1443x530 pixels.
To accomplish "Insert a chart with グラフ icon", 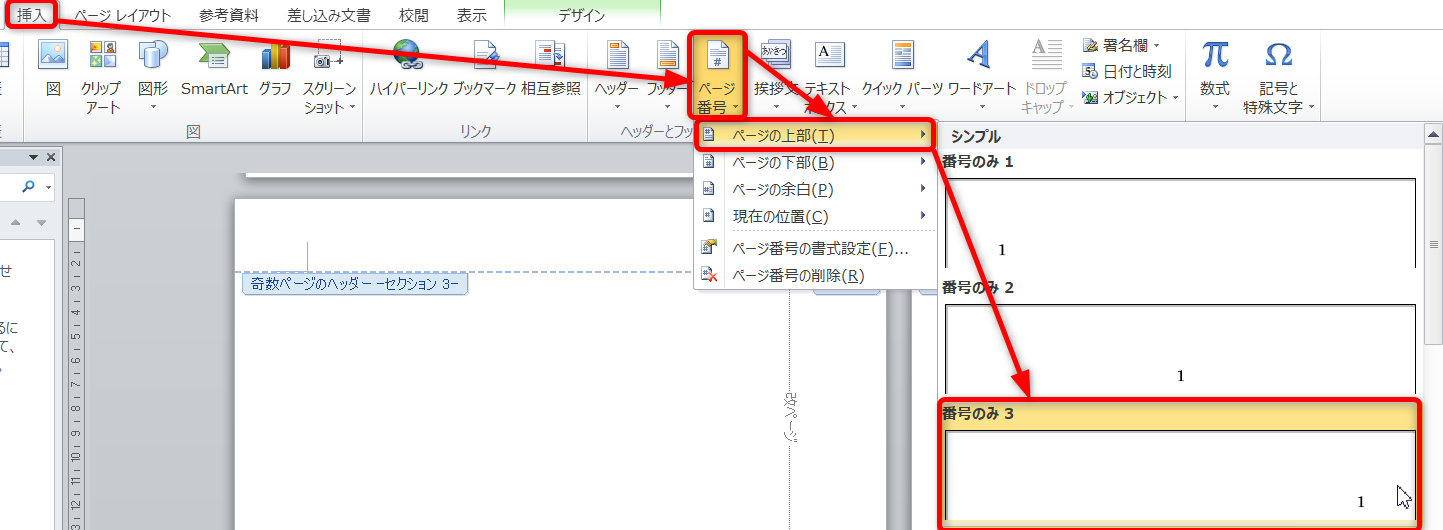I will (x=275, y=70).
